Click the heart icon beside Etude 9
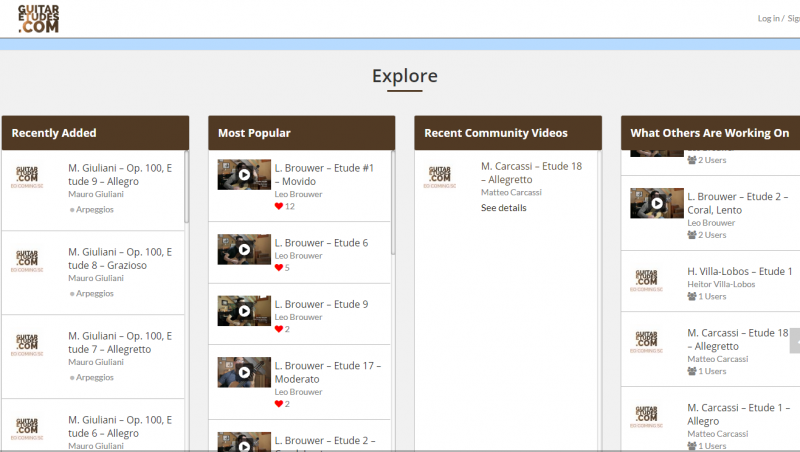 pos(279,329)
